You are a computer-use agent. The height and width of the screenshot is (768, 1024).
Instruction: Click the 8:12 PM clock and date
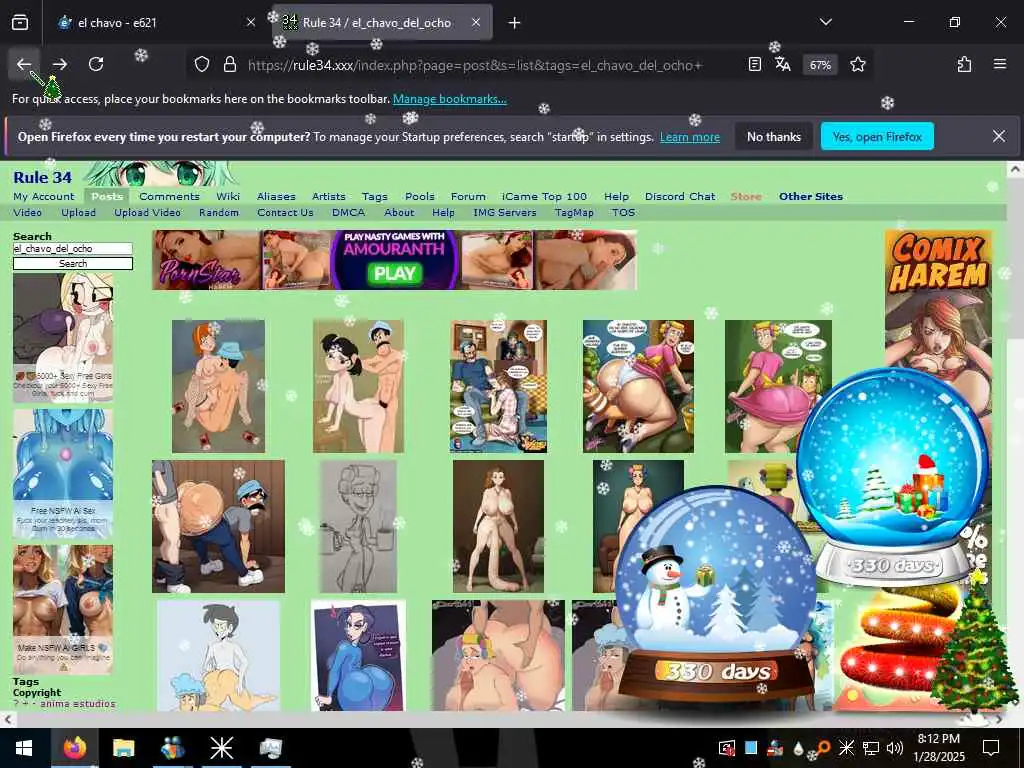pyautogui.click(x=938, y=748)
